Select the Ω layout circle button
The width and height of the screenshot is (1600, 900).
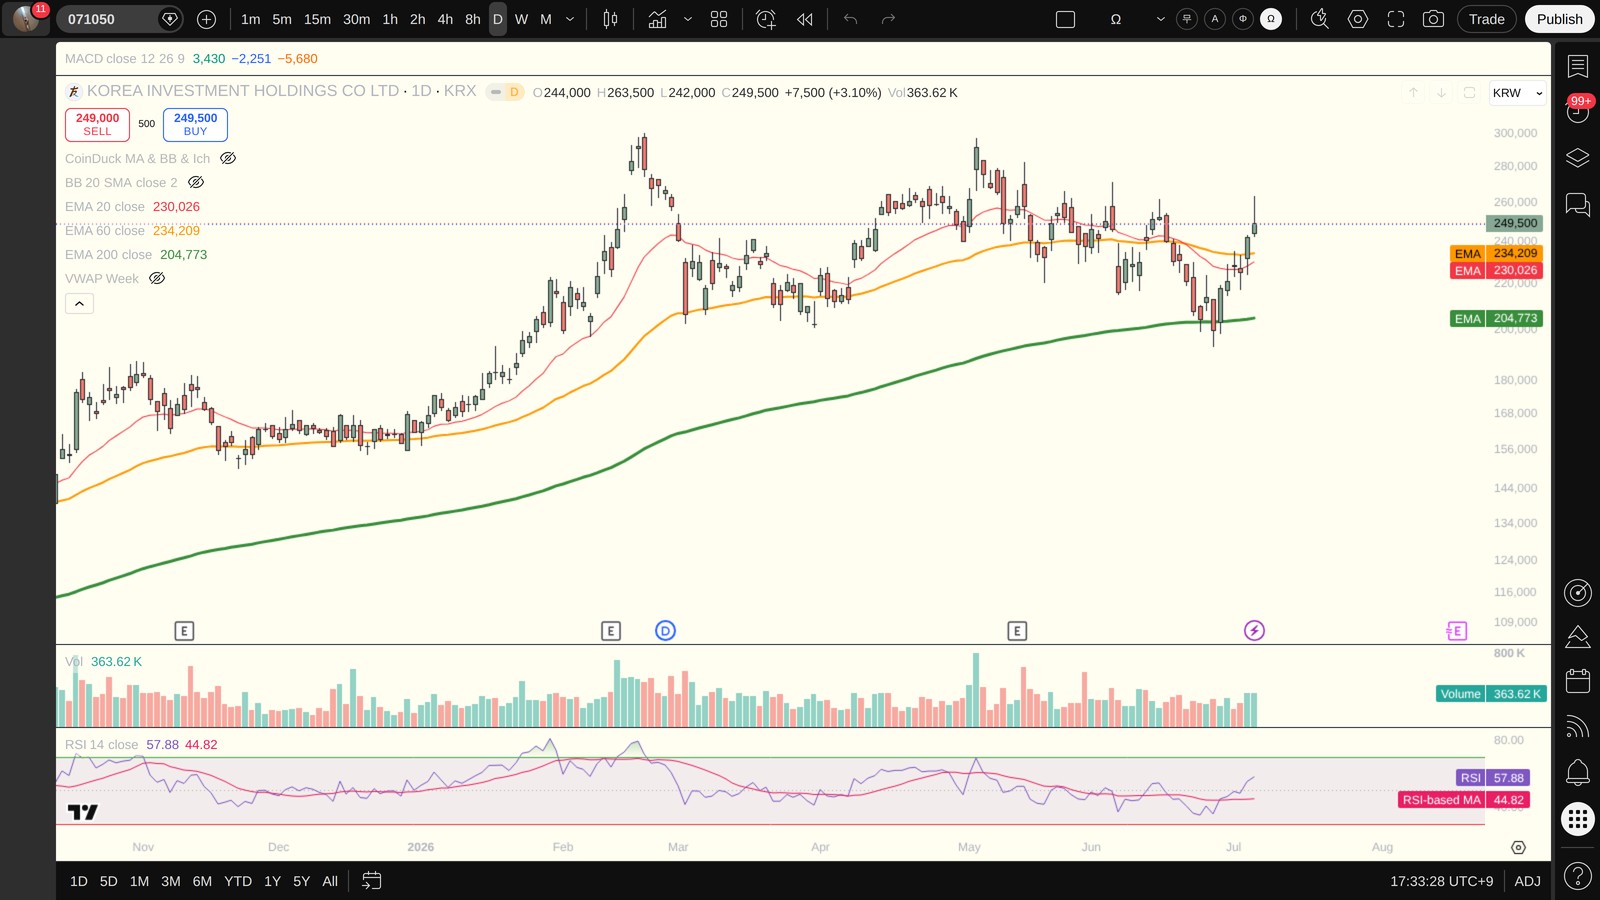click(x=1271, y=19)
